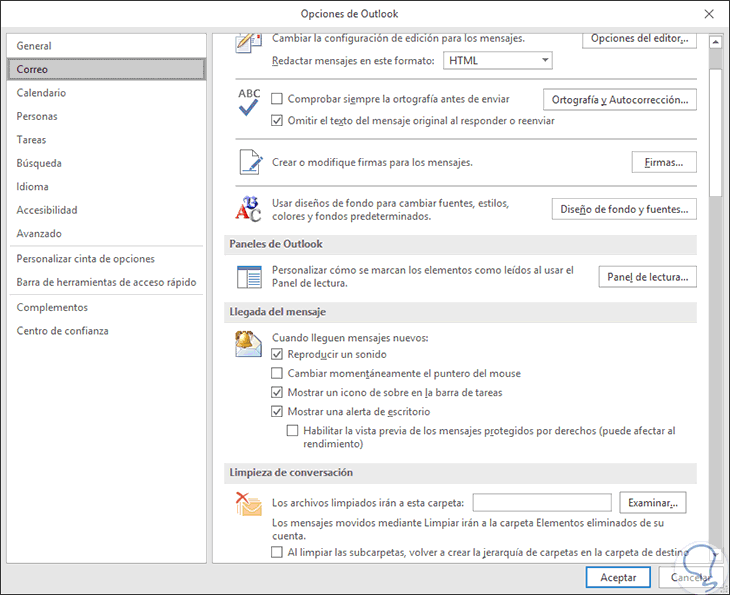Check recreate folder hierarchy when cleaning subfolders
The image size is (730, 595).
277,552
